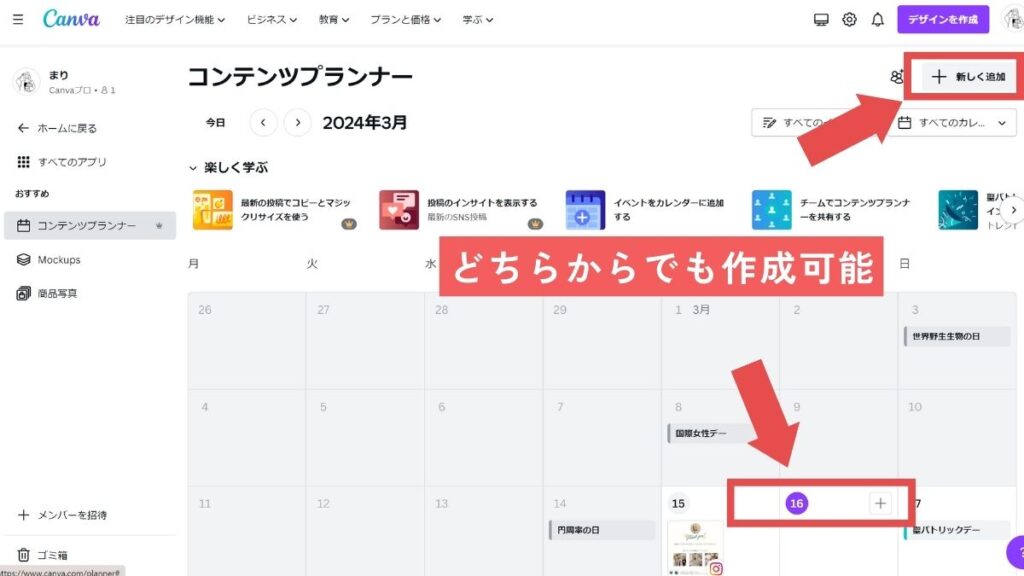The image size is (1024, 576).
Task: Open 投稿のインサイトを表示する card
Action: tap(462, 210)
